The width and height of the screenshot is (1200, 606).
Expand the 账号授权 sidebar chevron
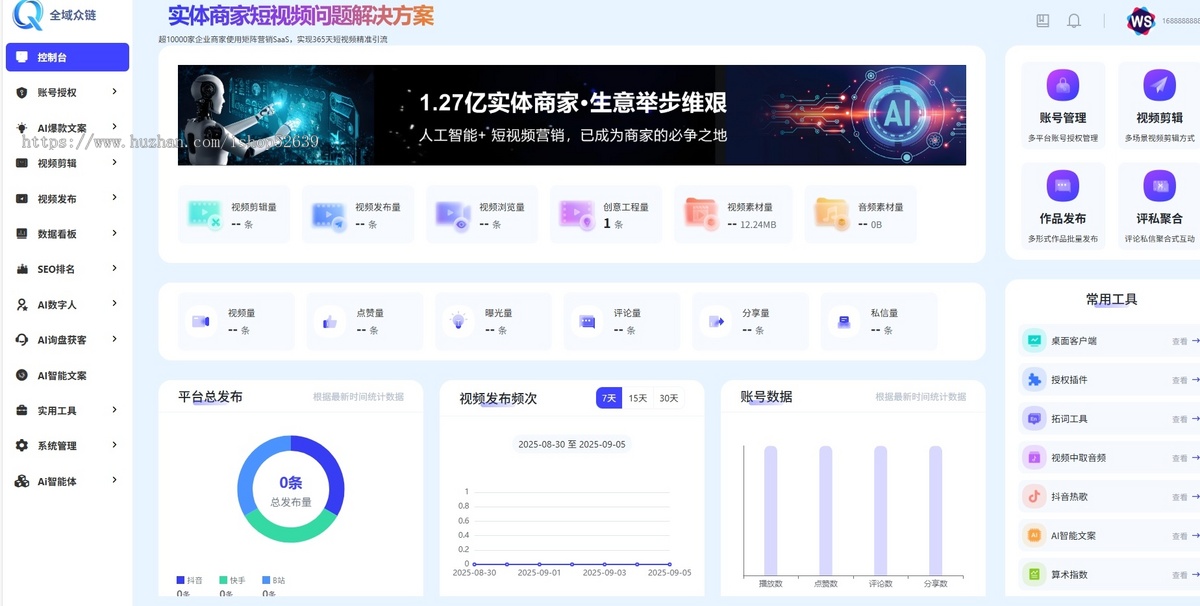pyautogui.click(x=115, y=92)
